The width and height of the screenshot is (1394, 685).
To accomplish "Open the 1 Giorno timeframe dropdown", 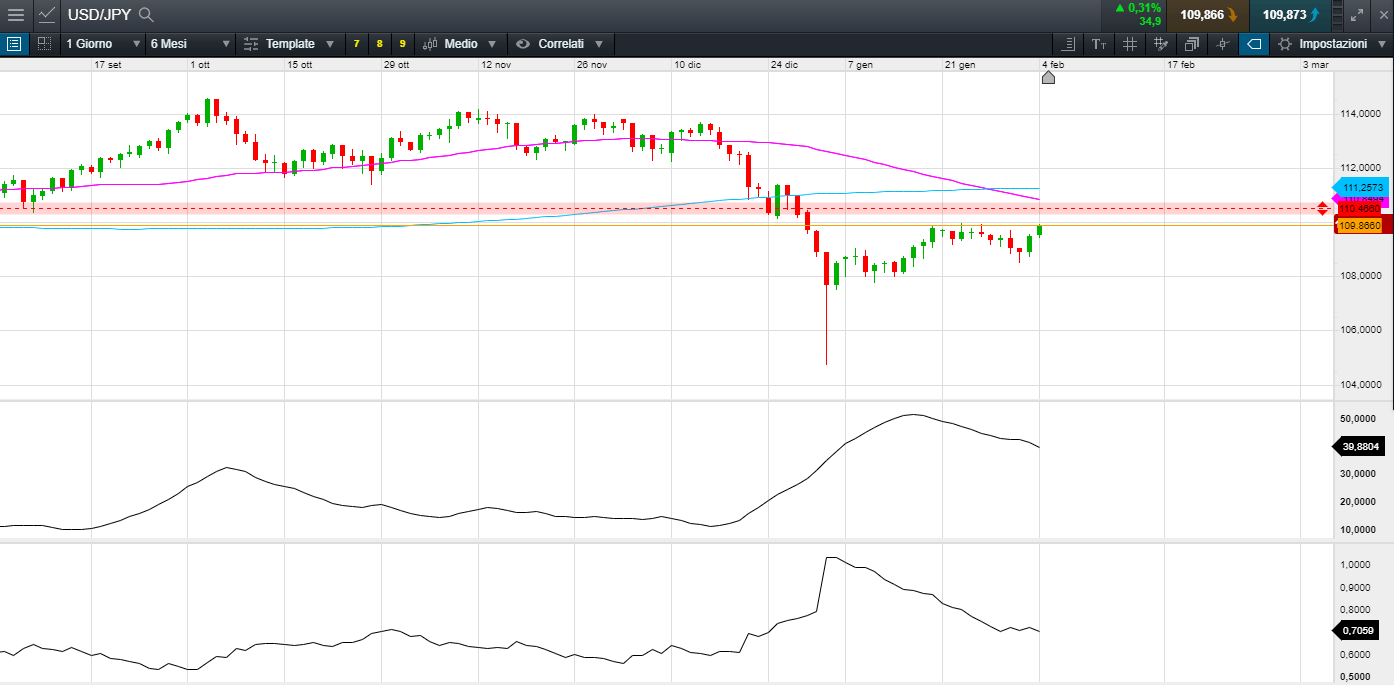I will (102, 44).
